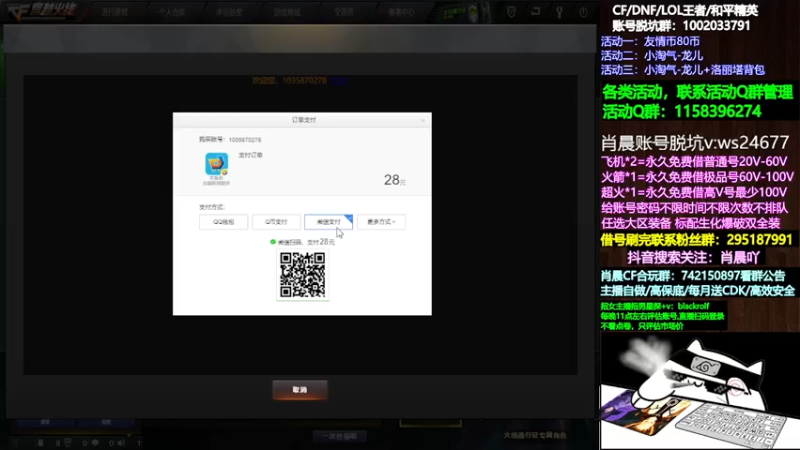The image size is (800, 450).
Task: Click 账号脱坑群: 1002033791 overlay text
Action: point(681,26)
